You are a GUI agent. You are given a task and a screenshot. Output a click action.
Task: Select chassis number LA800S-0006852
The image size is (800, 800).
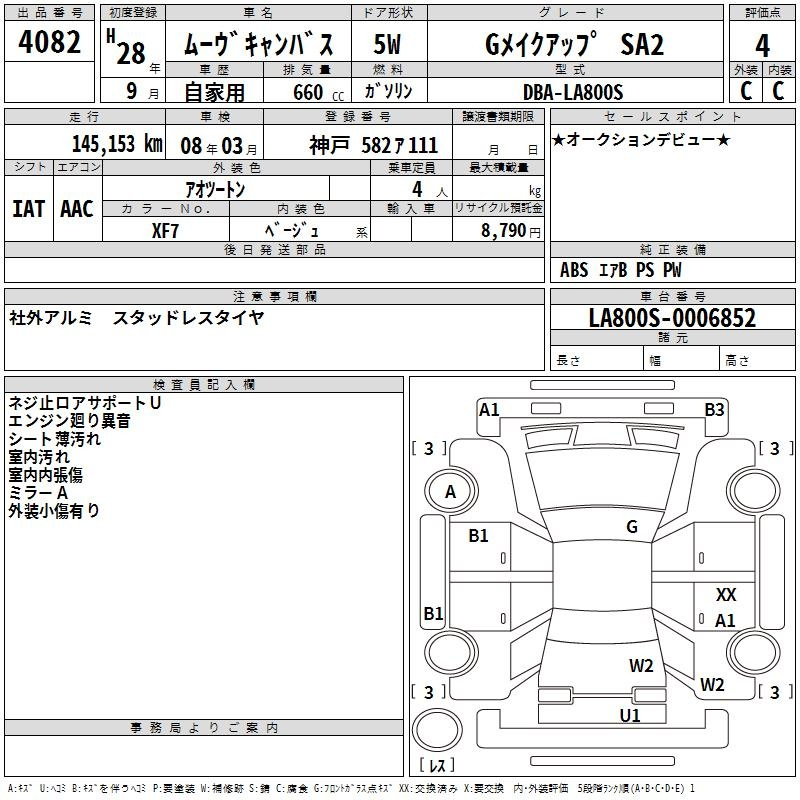672,318
